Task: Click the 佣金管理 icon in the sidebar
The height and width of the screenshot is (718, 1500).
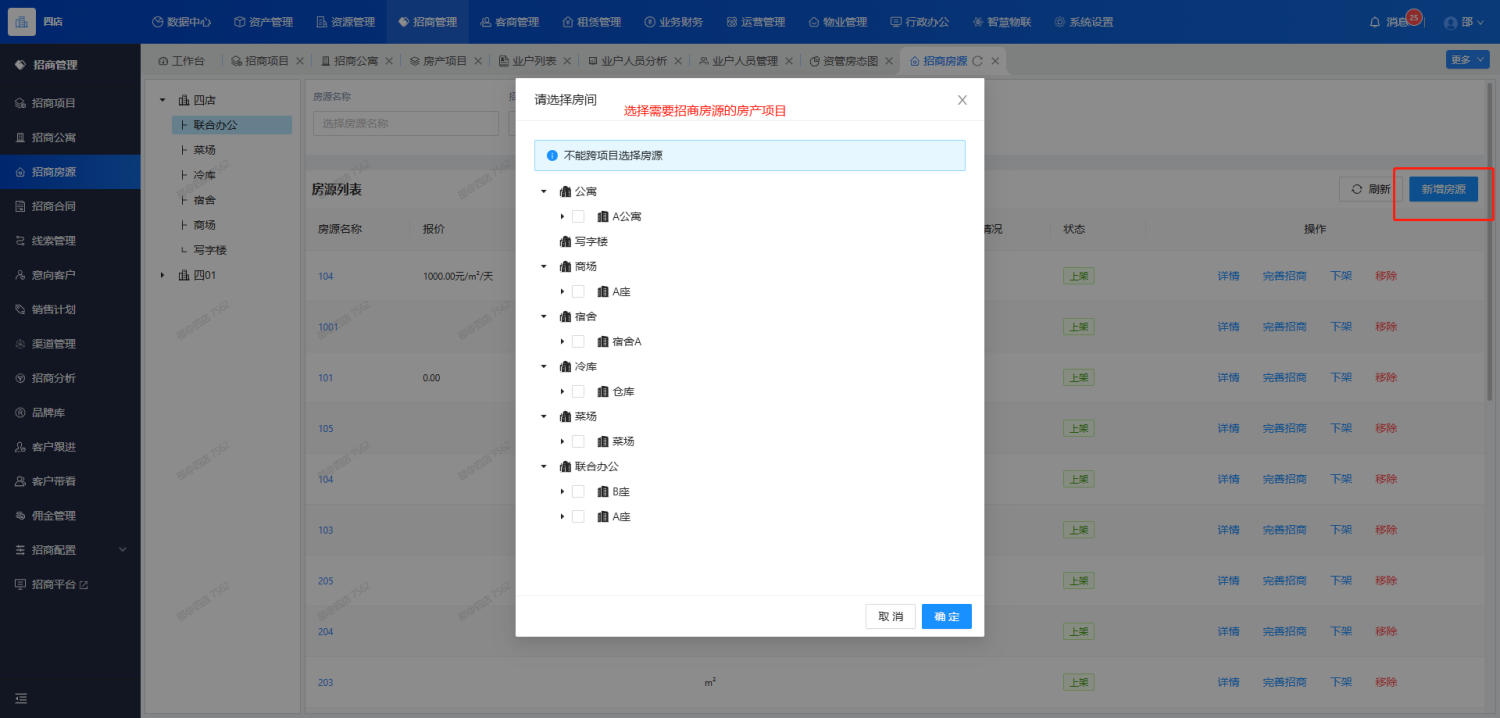Action: (x=20, y=516)
